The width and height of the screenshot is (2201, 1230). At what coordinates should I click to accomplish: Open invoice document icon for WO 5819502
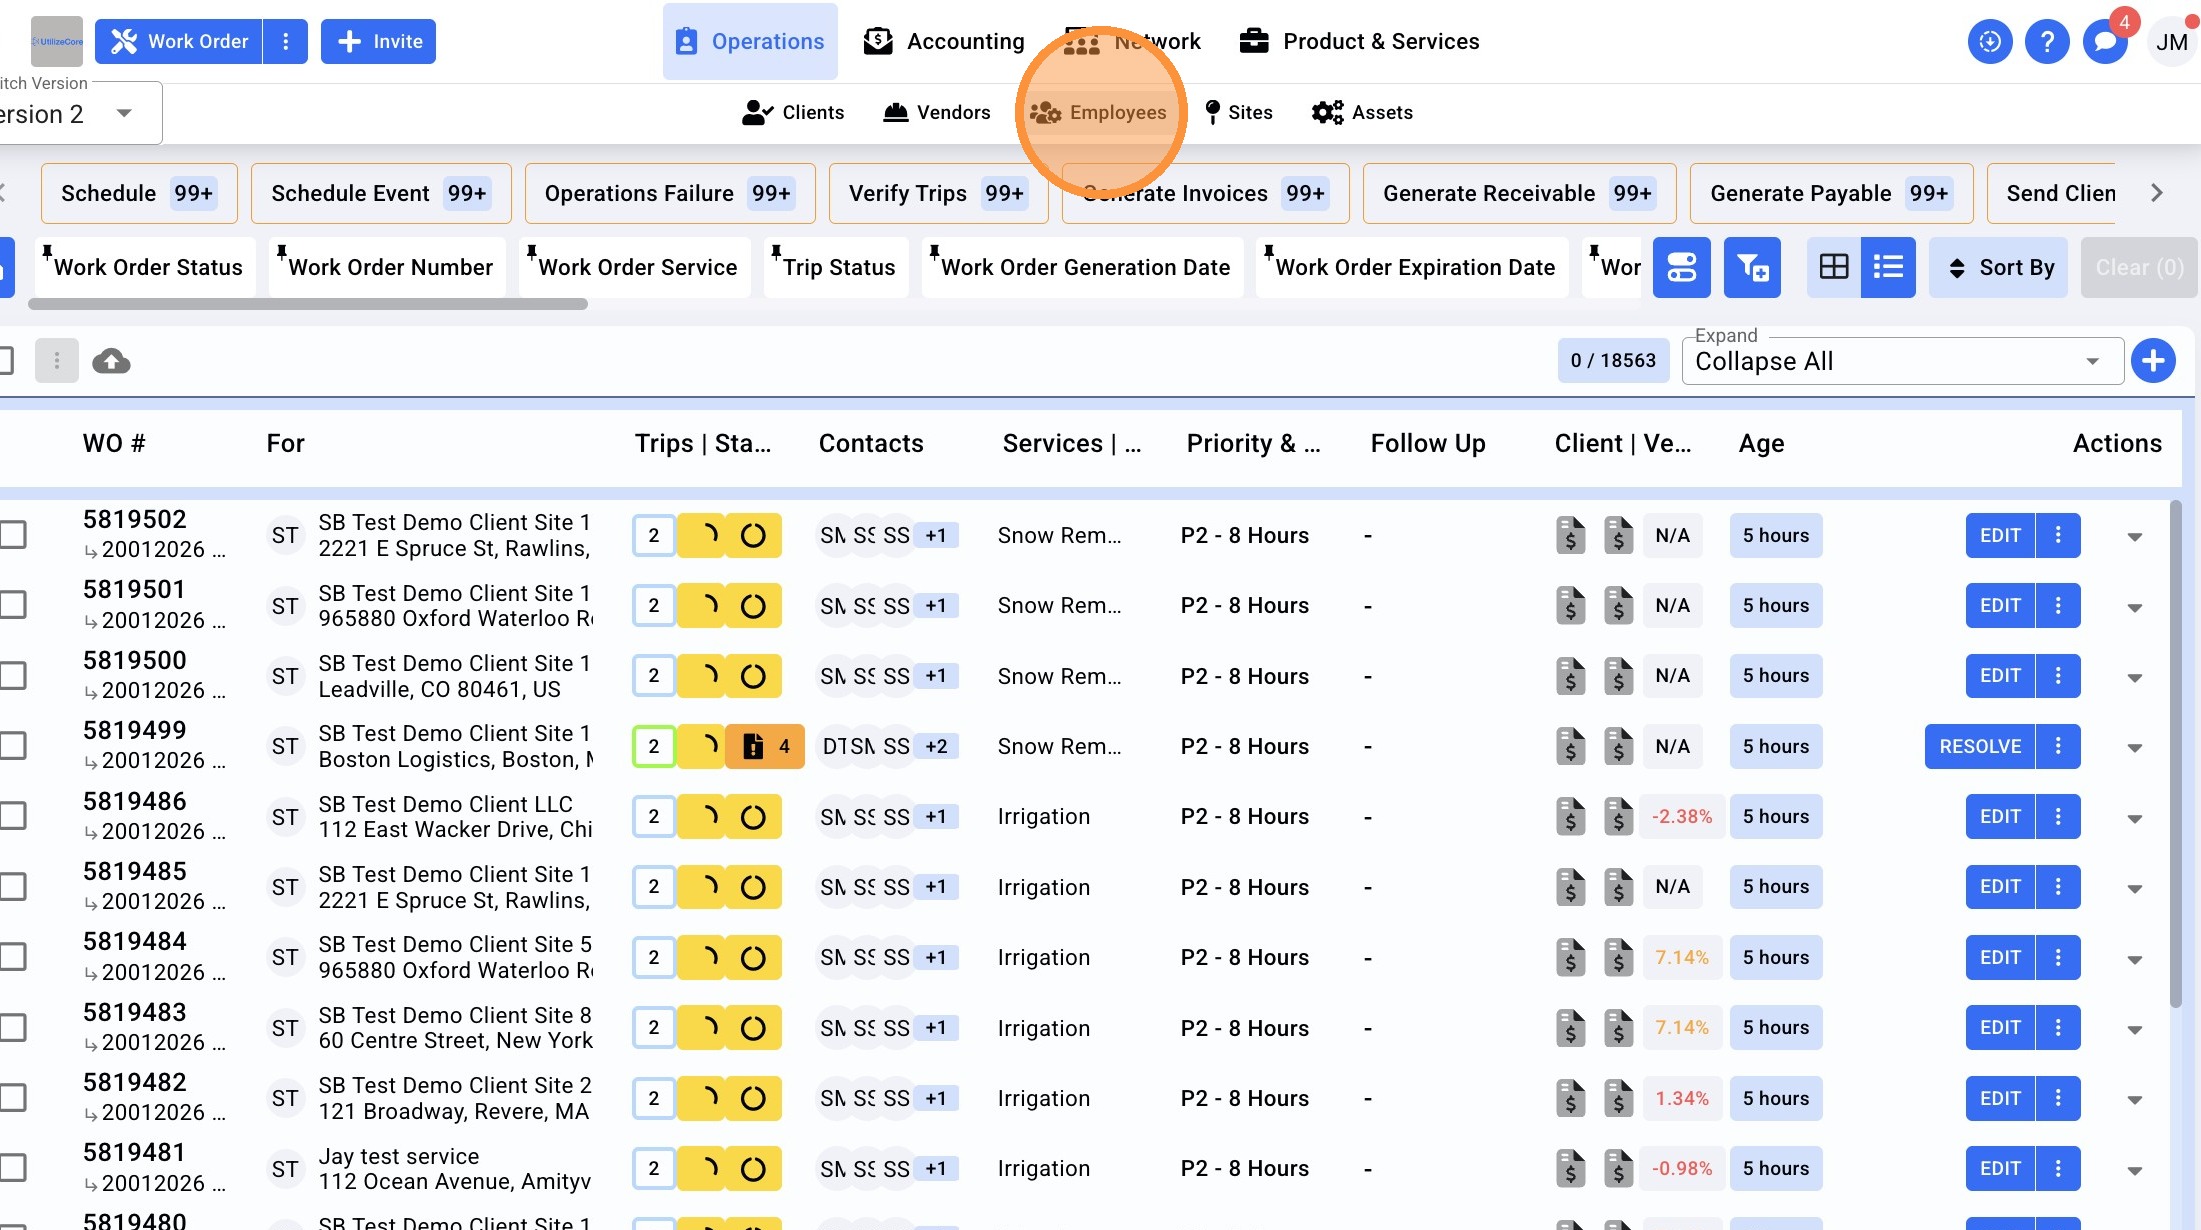[x=1570, y=535]
